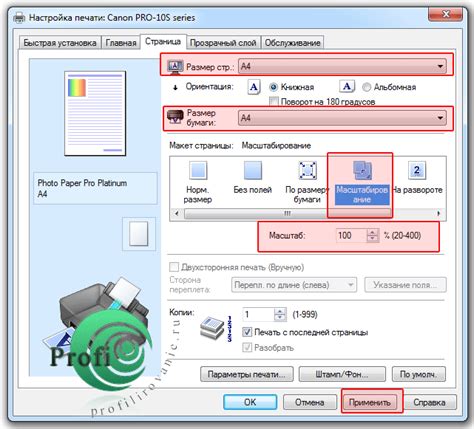Decrease Копии count with down arrow
The image size is (474, 429).
(280, 317)
